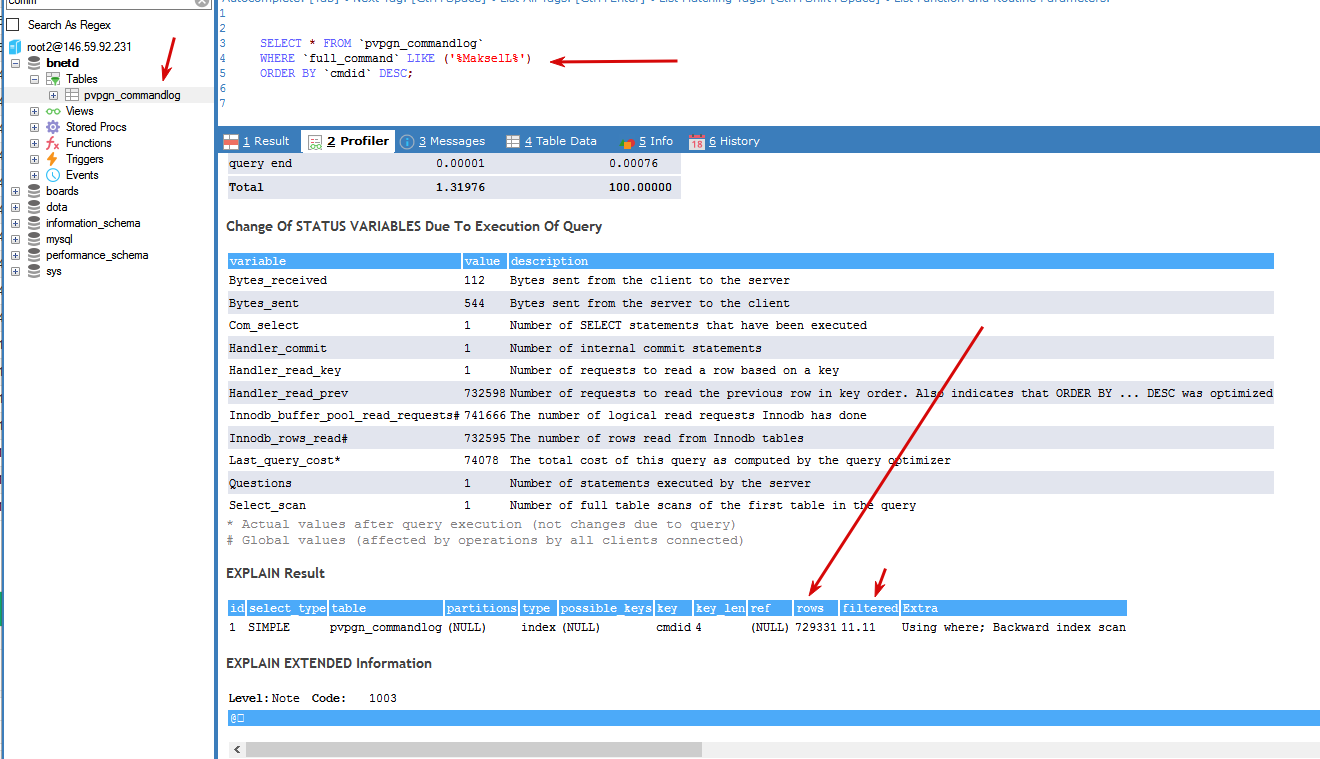
Task: Open the History tab
Action: pyautogui.click(x=725, y=141)
